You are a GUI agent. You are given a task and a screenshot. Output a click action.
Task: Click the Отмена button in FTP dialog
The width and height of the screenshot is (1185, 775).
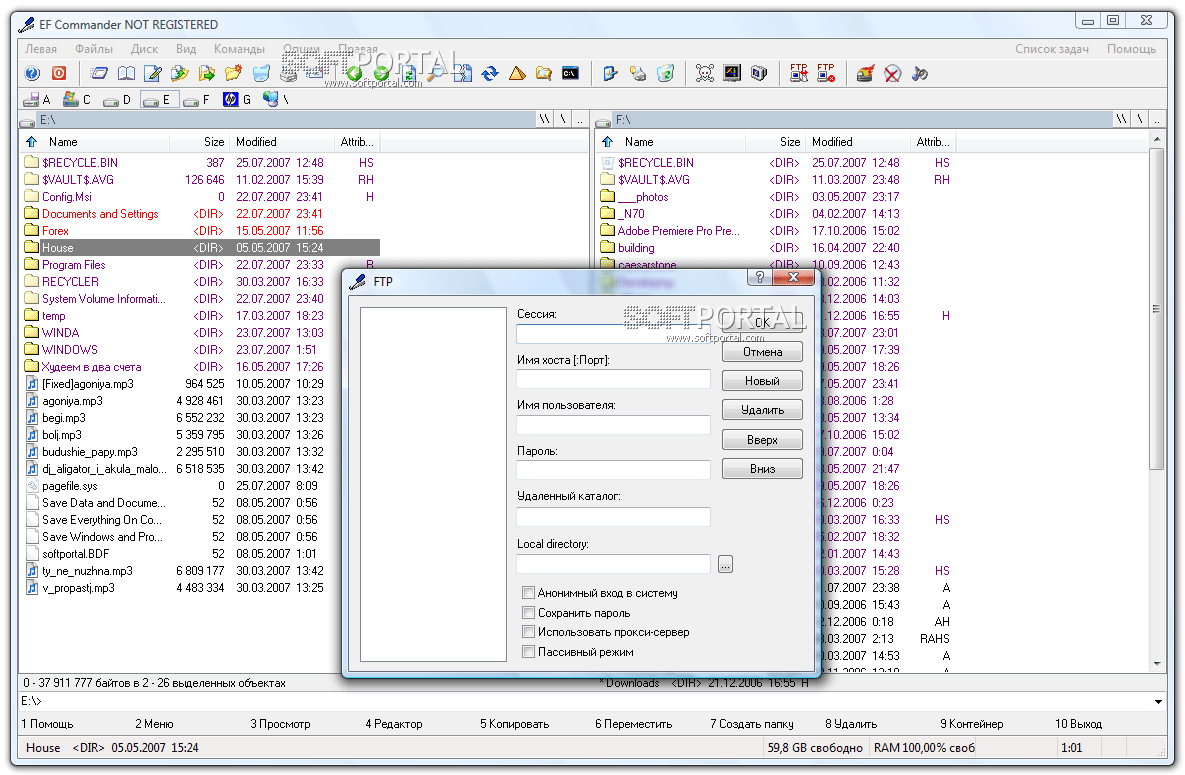tap(762, 352)
